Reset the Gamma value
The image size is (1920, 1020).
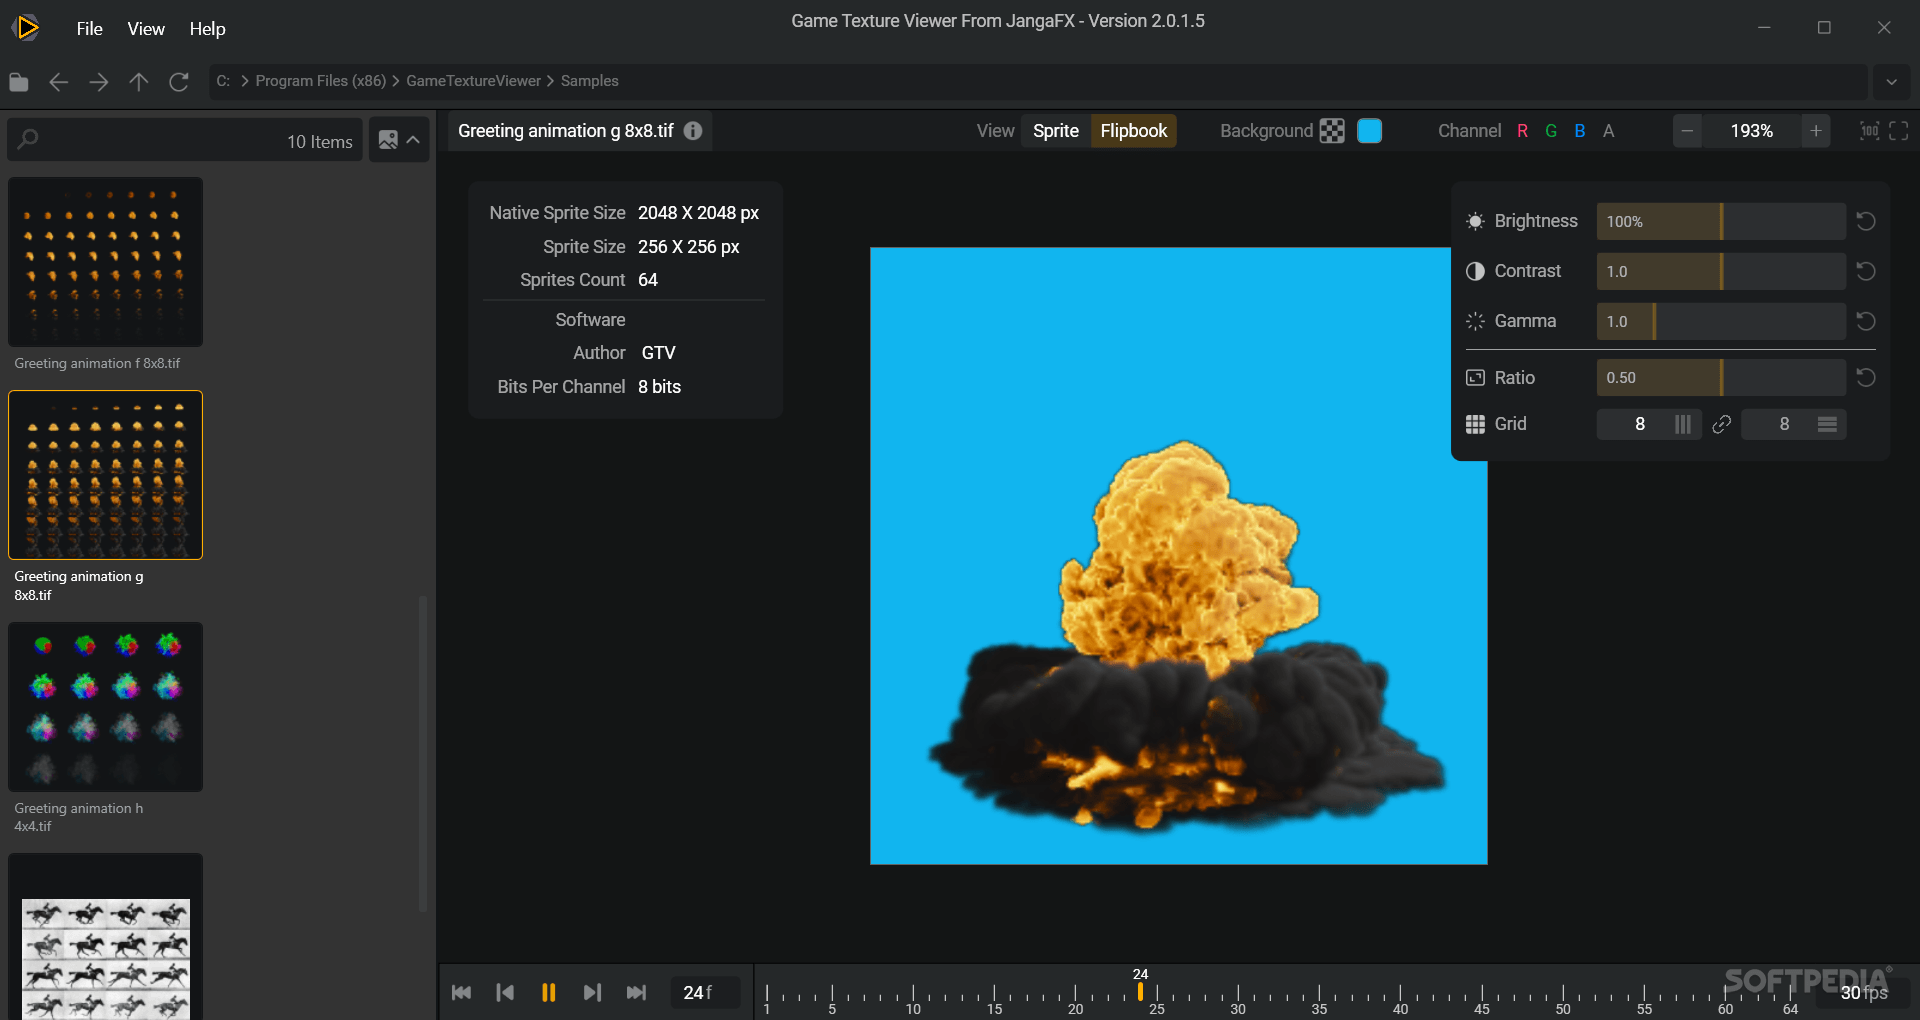coord(1866,321)
